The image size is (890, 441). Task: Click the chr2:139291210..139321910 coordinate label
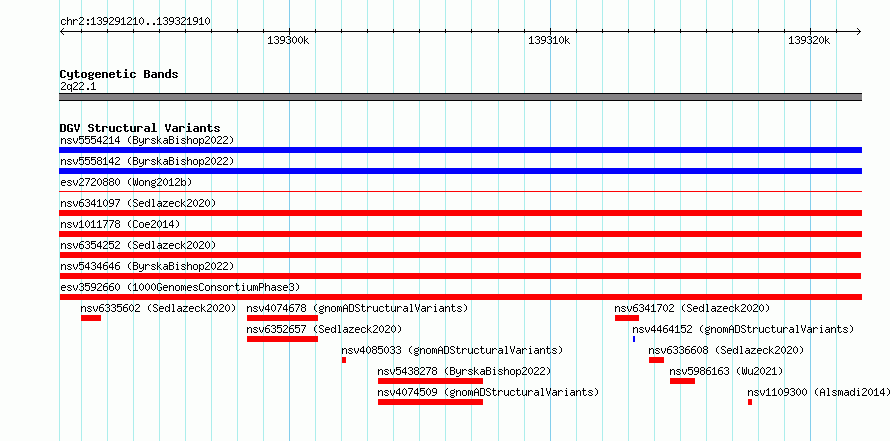pos(135,22)
